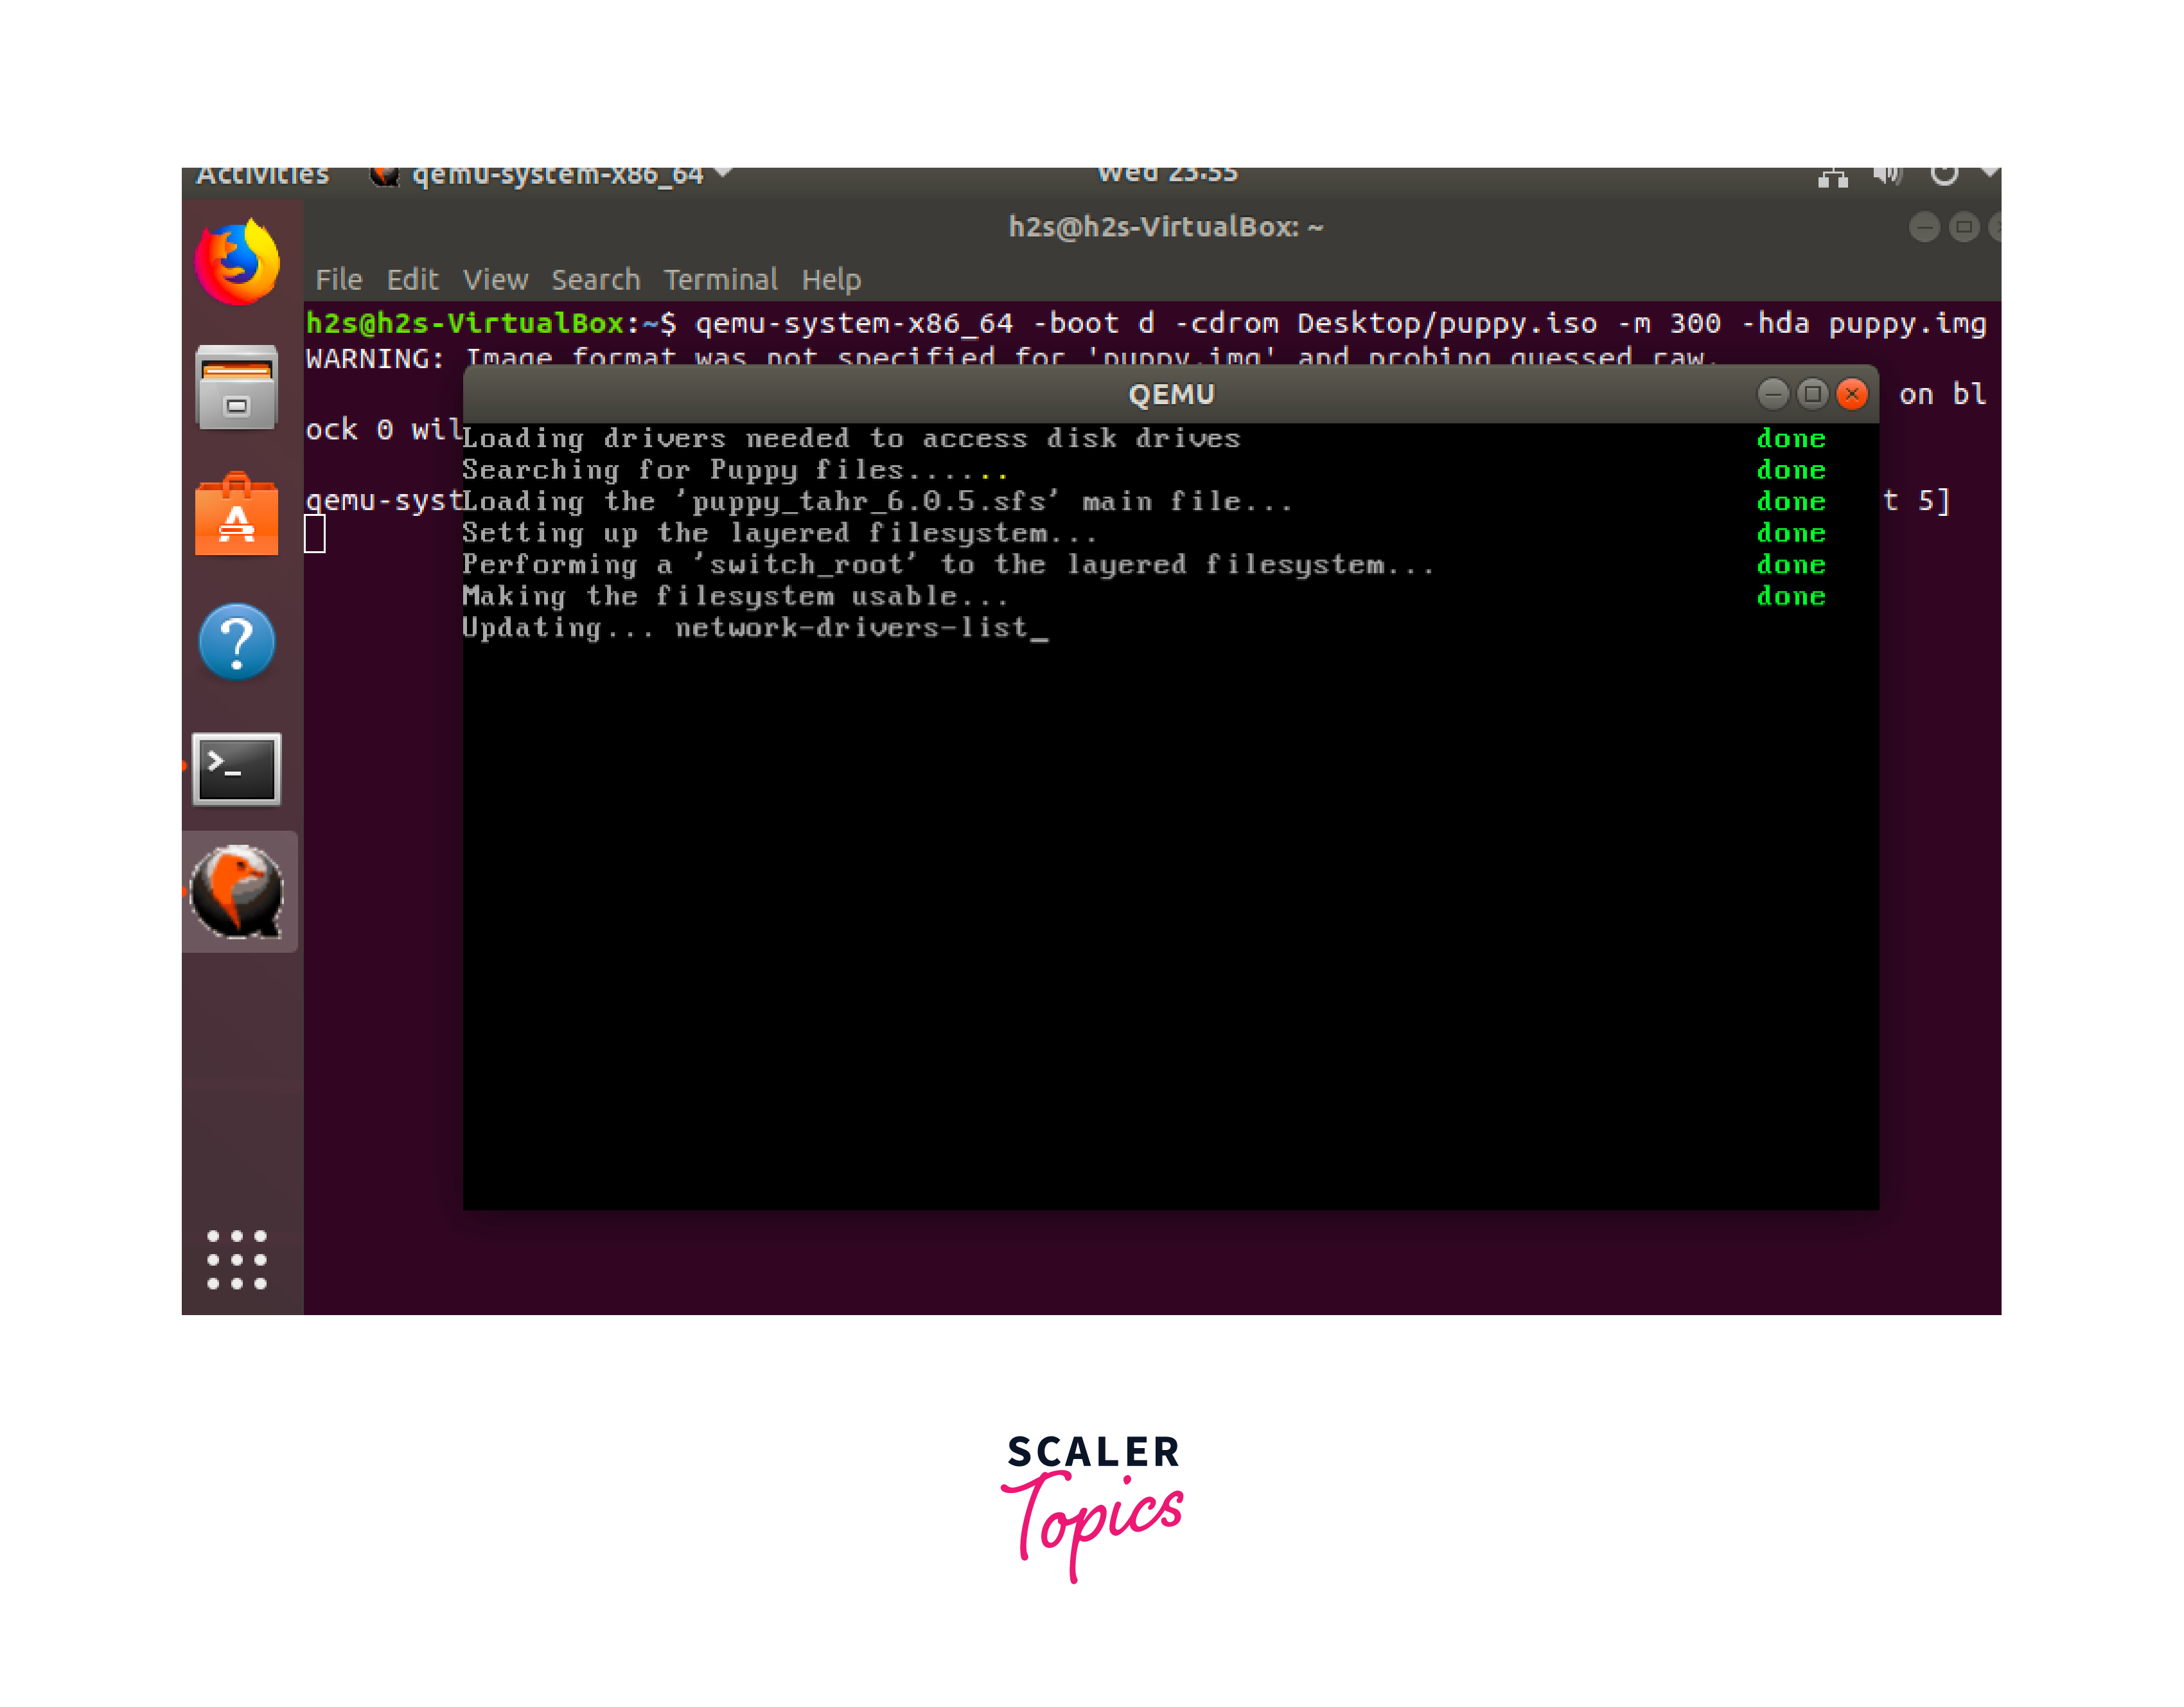Expand the qemu-system-x86_64 app menu
This screenshot has height=1707, width=2184.
click(556, 175)
